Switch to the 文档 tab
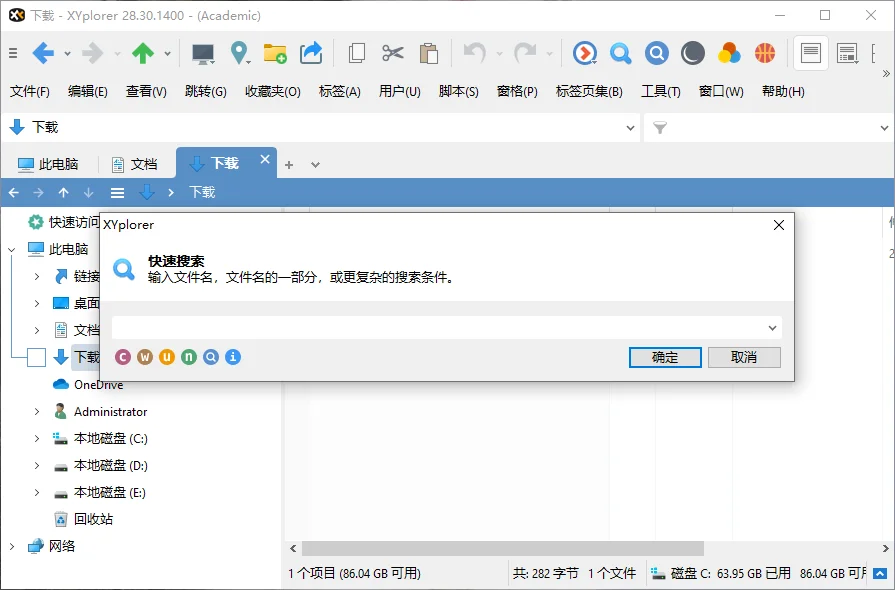 (135, 164)
